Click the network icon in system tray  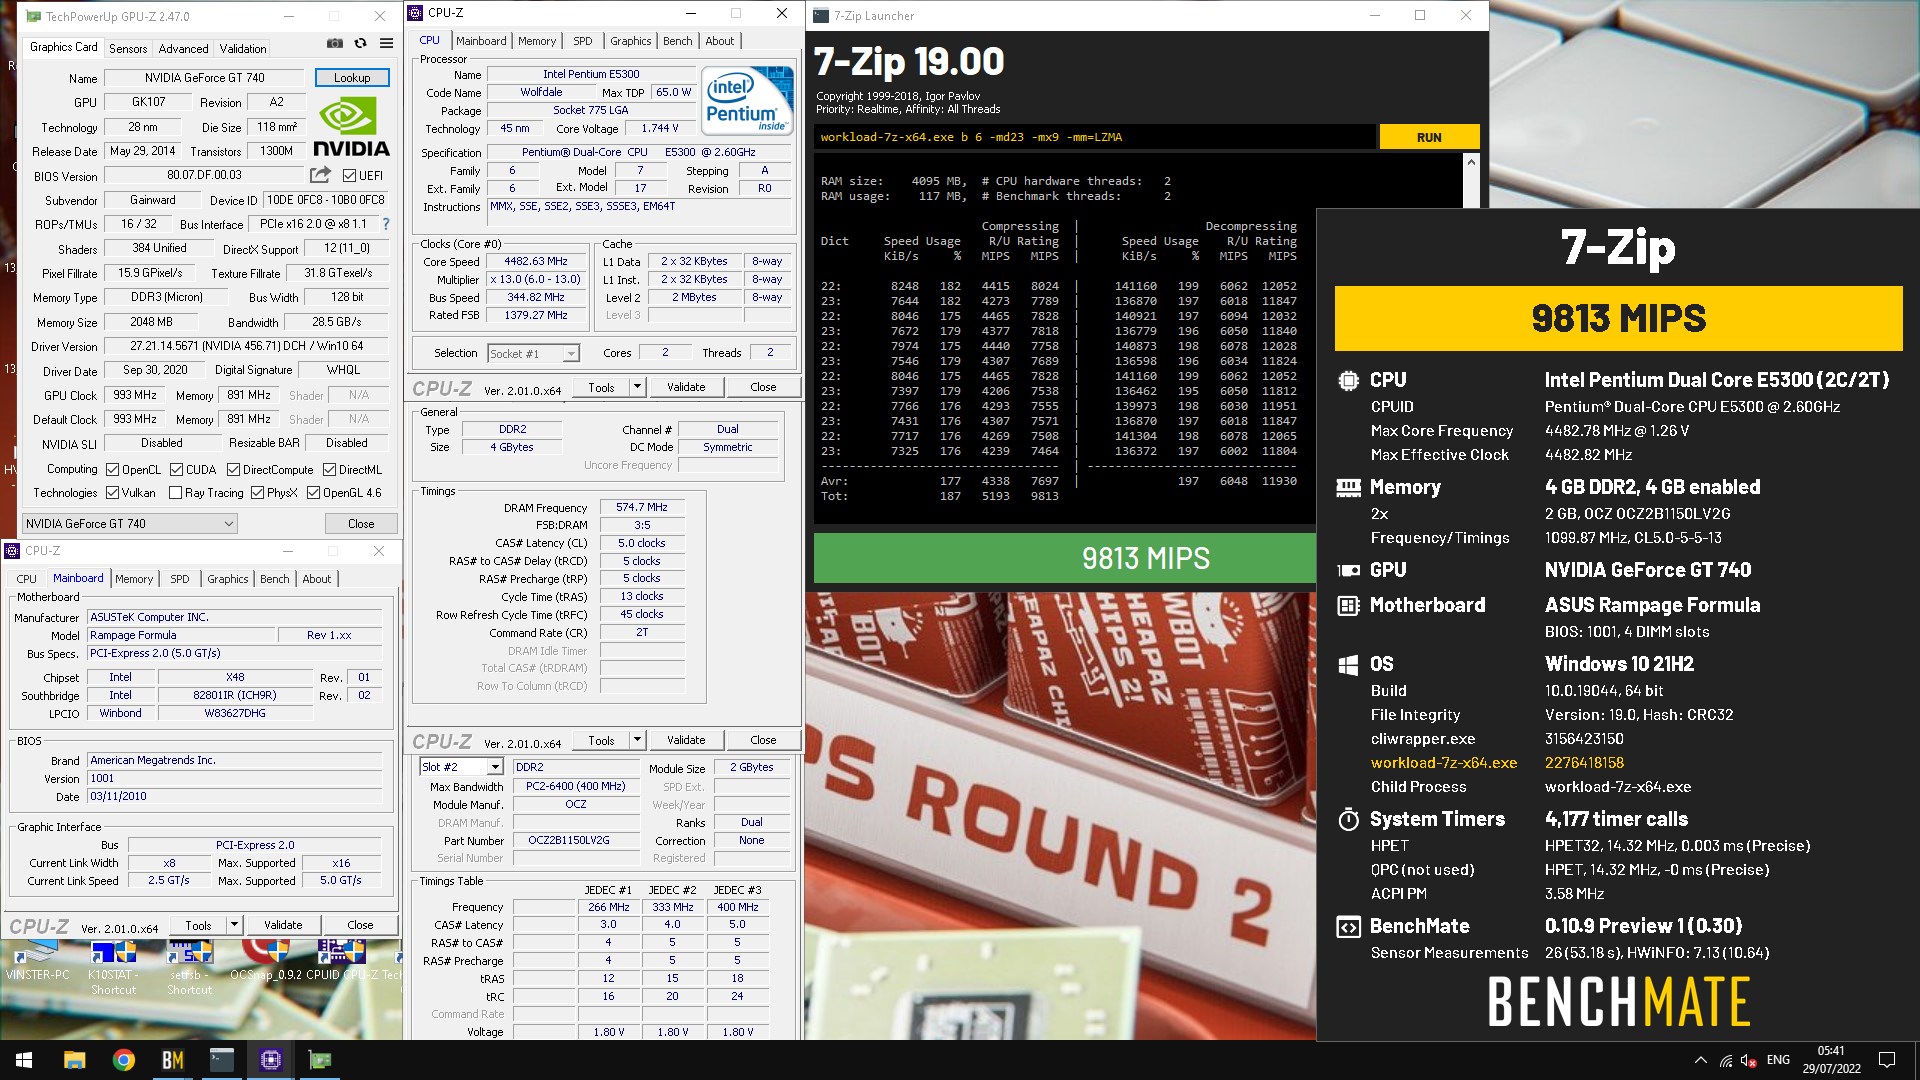click(x=1726, y=1060)
